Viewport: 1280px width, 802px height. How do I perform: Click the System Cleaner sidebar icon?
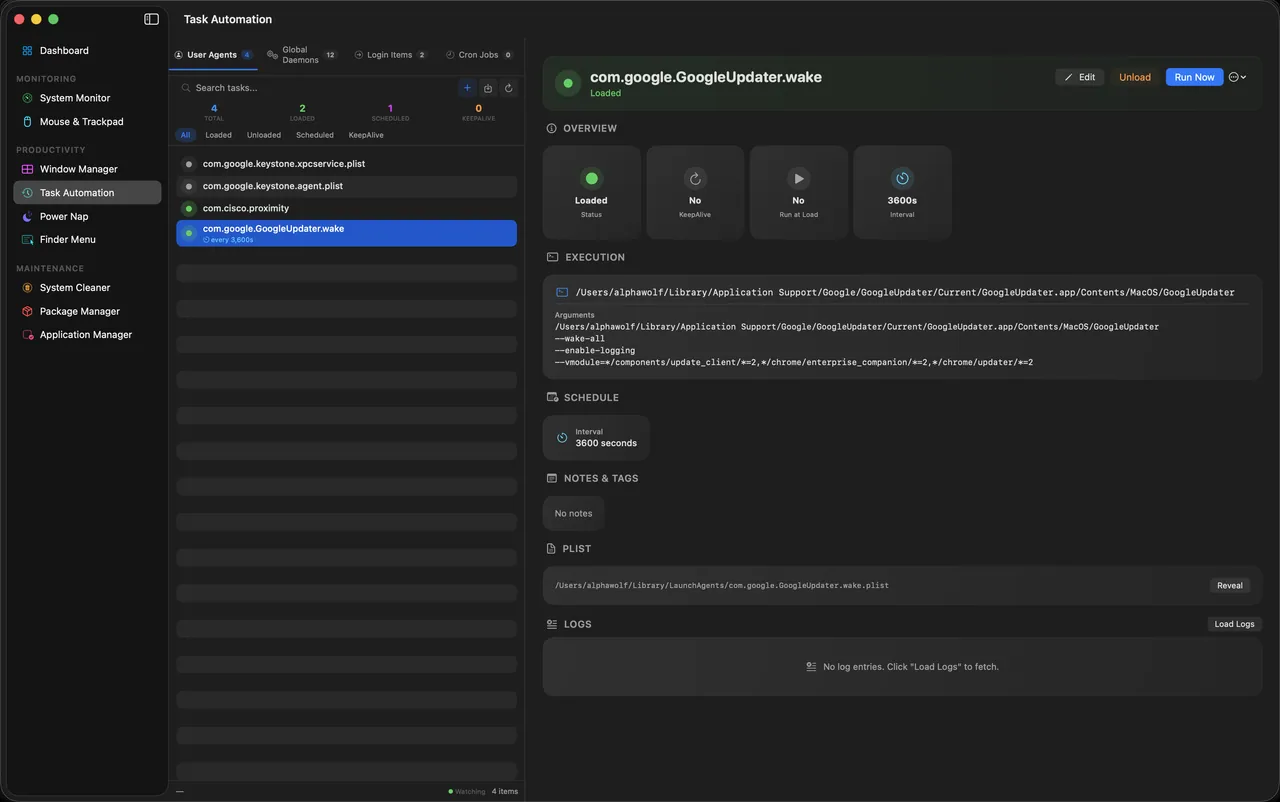click(x=27, y=288)
